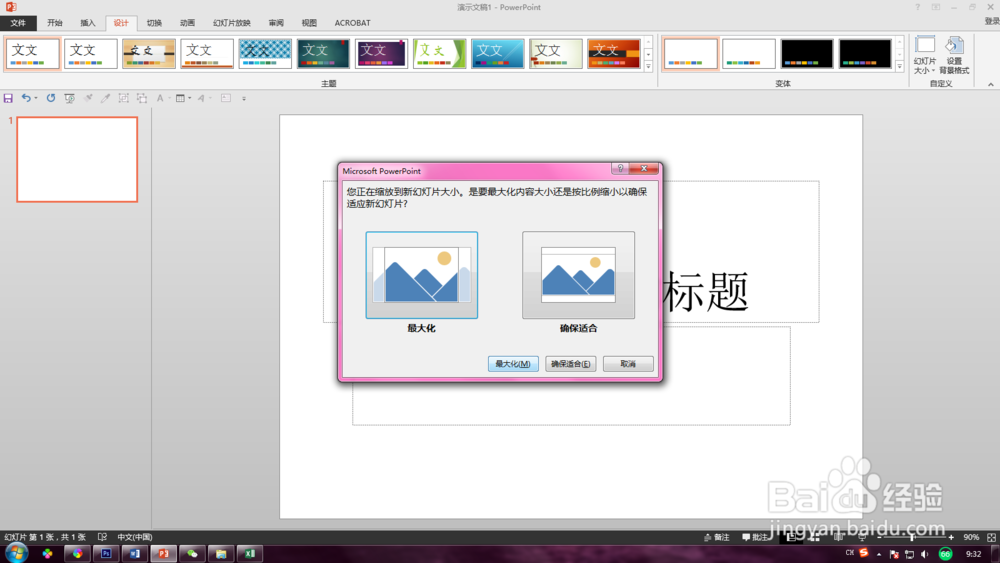Select the green arrow theme thumbnail
This screenshot has width=1000, height=563.
(439, 54)
